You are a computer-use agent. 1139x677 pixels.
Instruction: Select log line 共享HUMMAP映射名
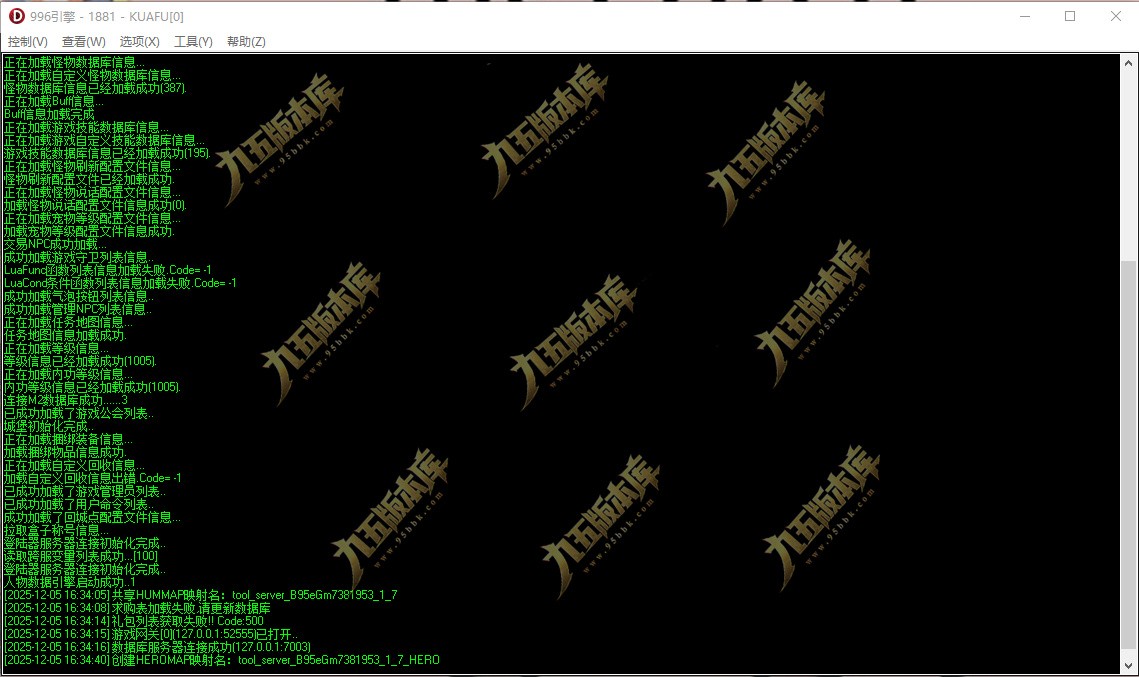coord(200,595)
